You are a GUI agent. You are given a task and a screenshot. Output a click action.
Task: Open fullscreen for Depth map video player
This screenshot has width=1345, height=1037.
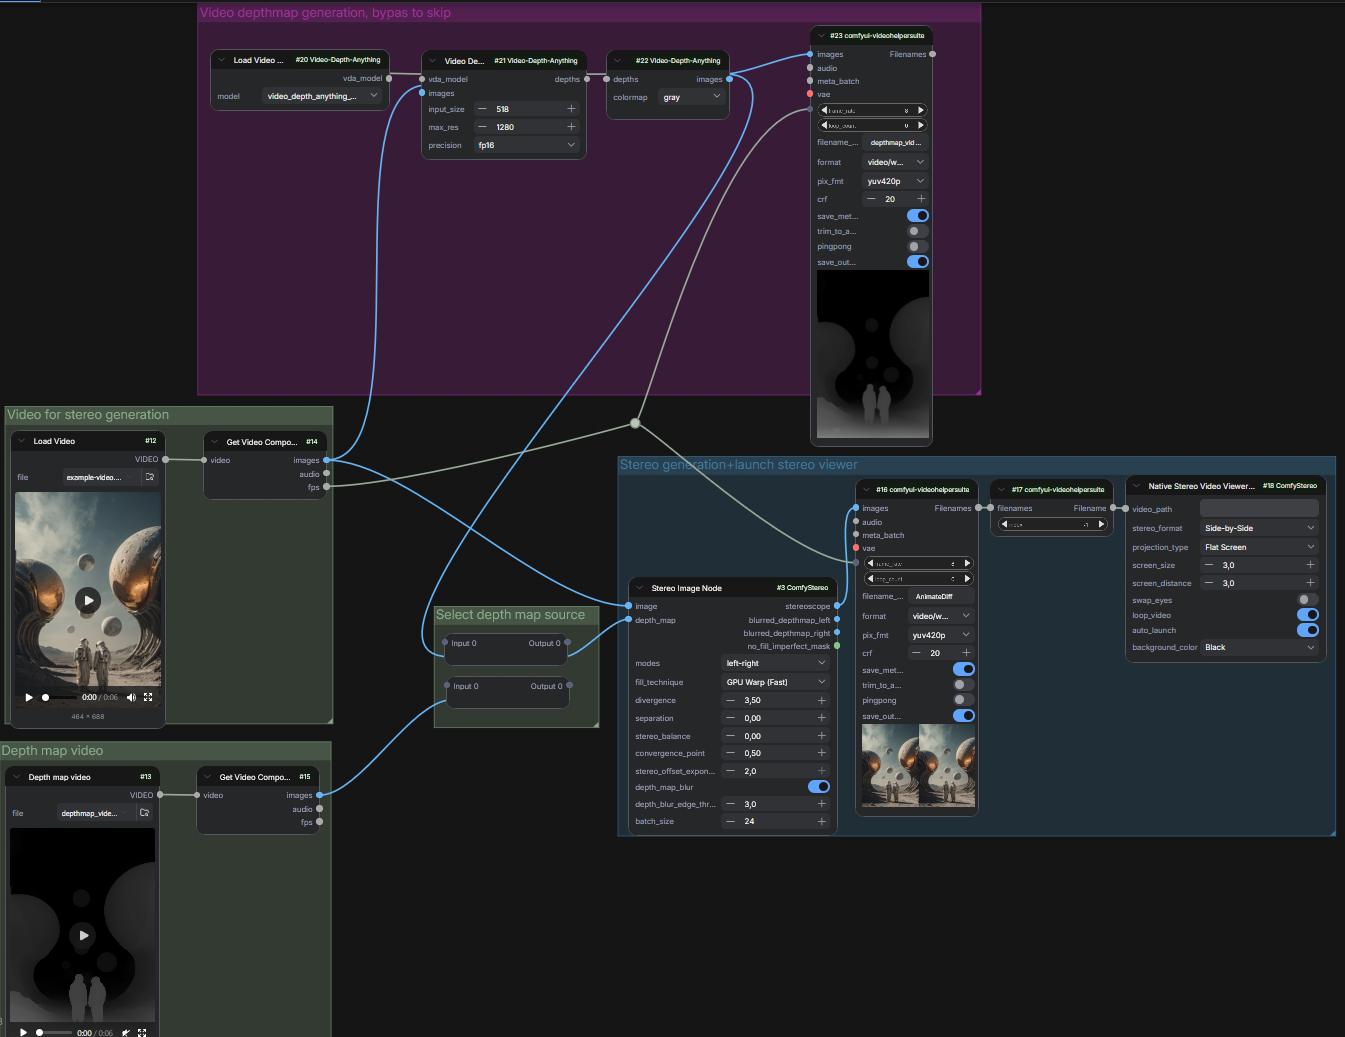click(x=142, y=1032)
